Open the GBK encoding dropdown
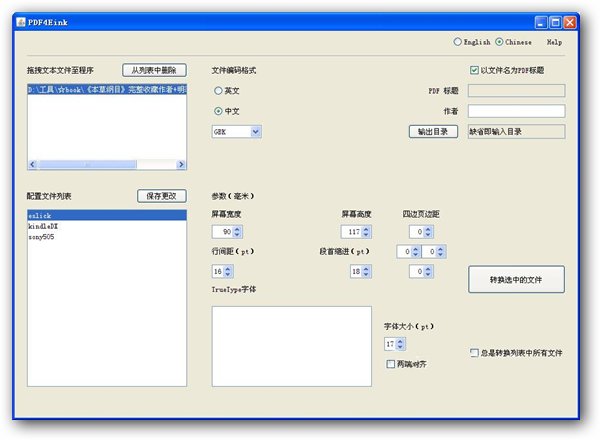The height and width of the screenshot is (440, 600). click(x=255, y=131)
